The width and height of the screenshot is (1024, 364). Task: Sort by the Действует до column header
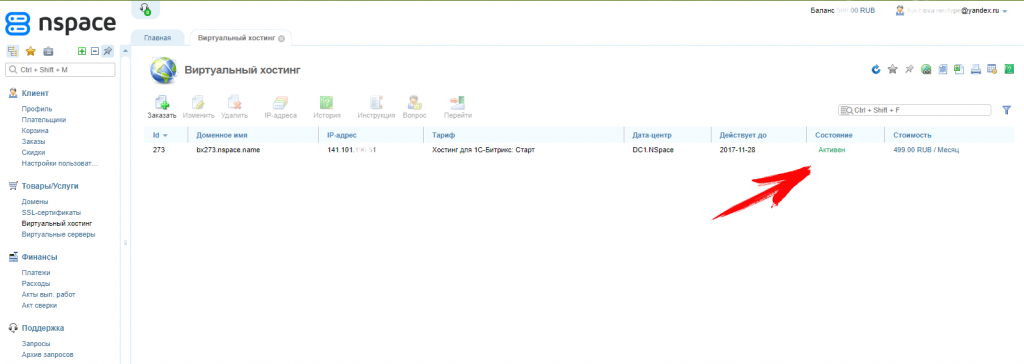pyautogui.click(x=758, y=135)
